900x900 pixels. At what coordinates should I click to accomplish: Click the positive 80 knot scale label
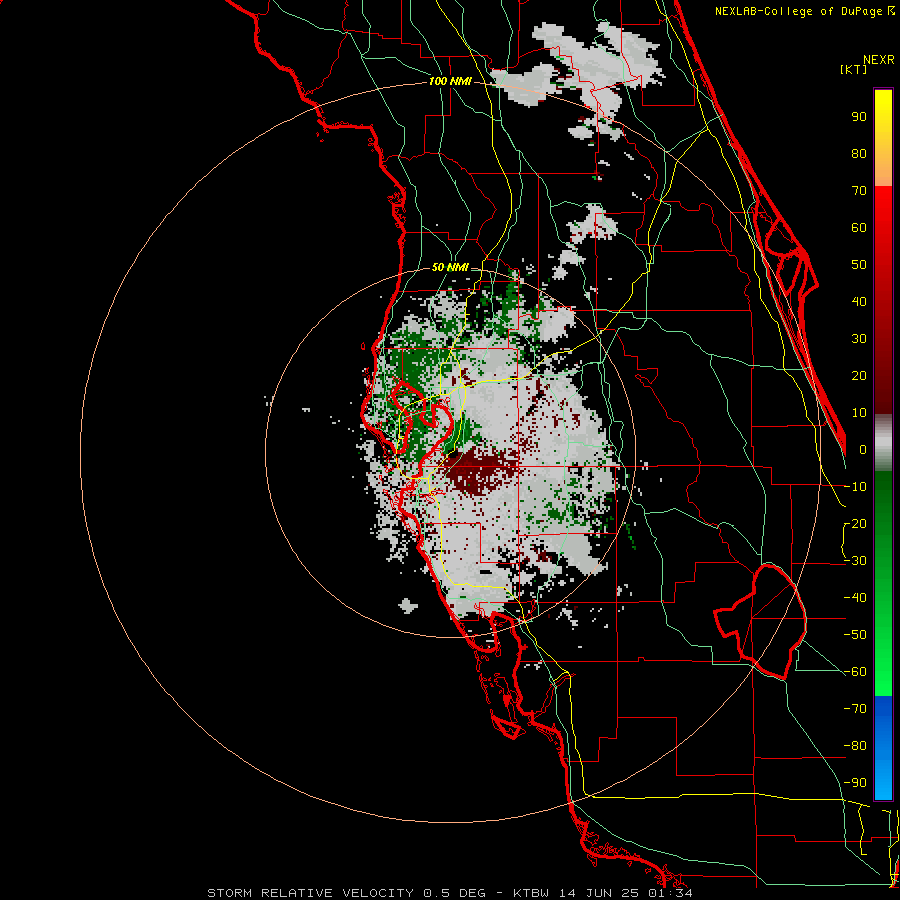pyautogui.click(x=859, y=154)
